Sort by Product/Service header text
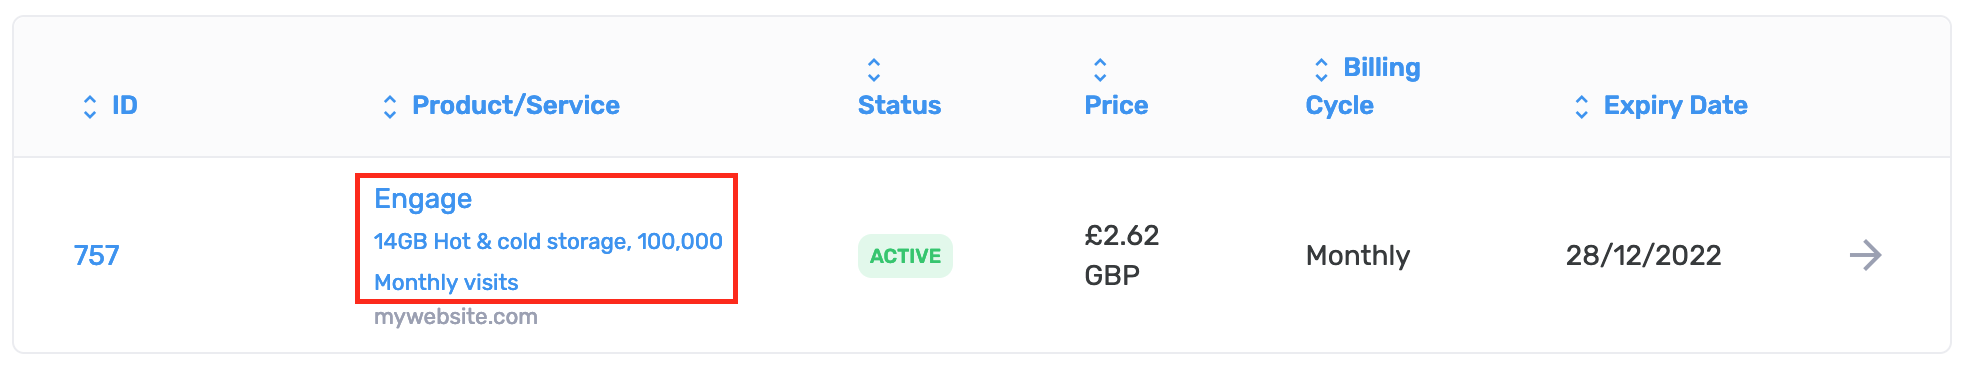The width and height of the screenshot is (1978, 380). point(516,105)
